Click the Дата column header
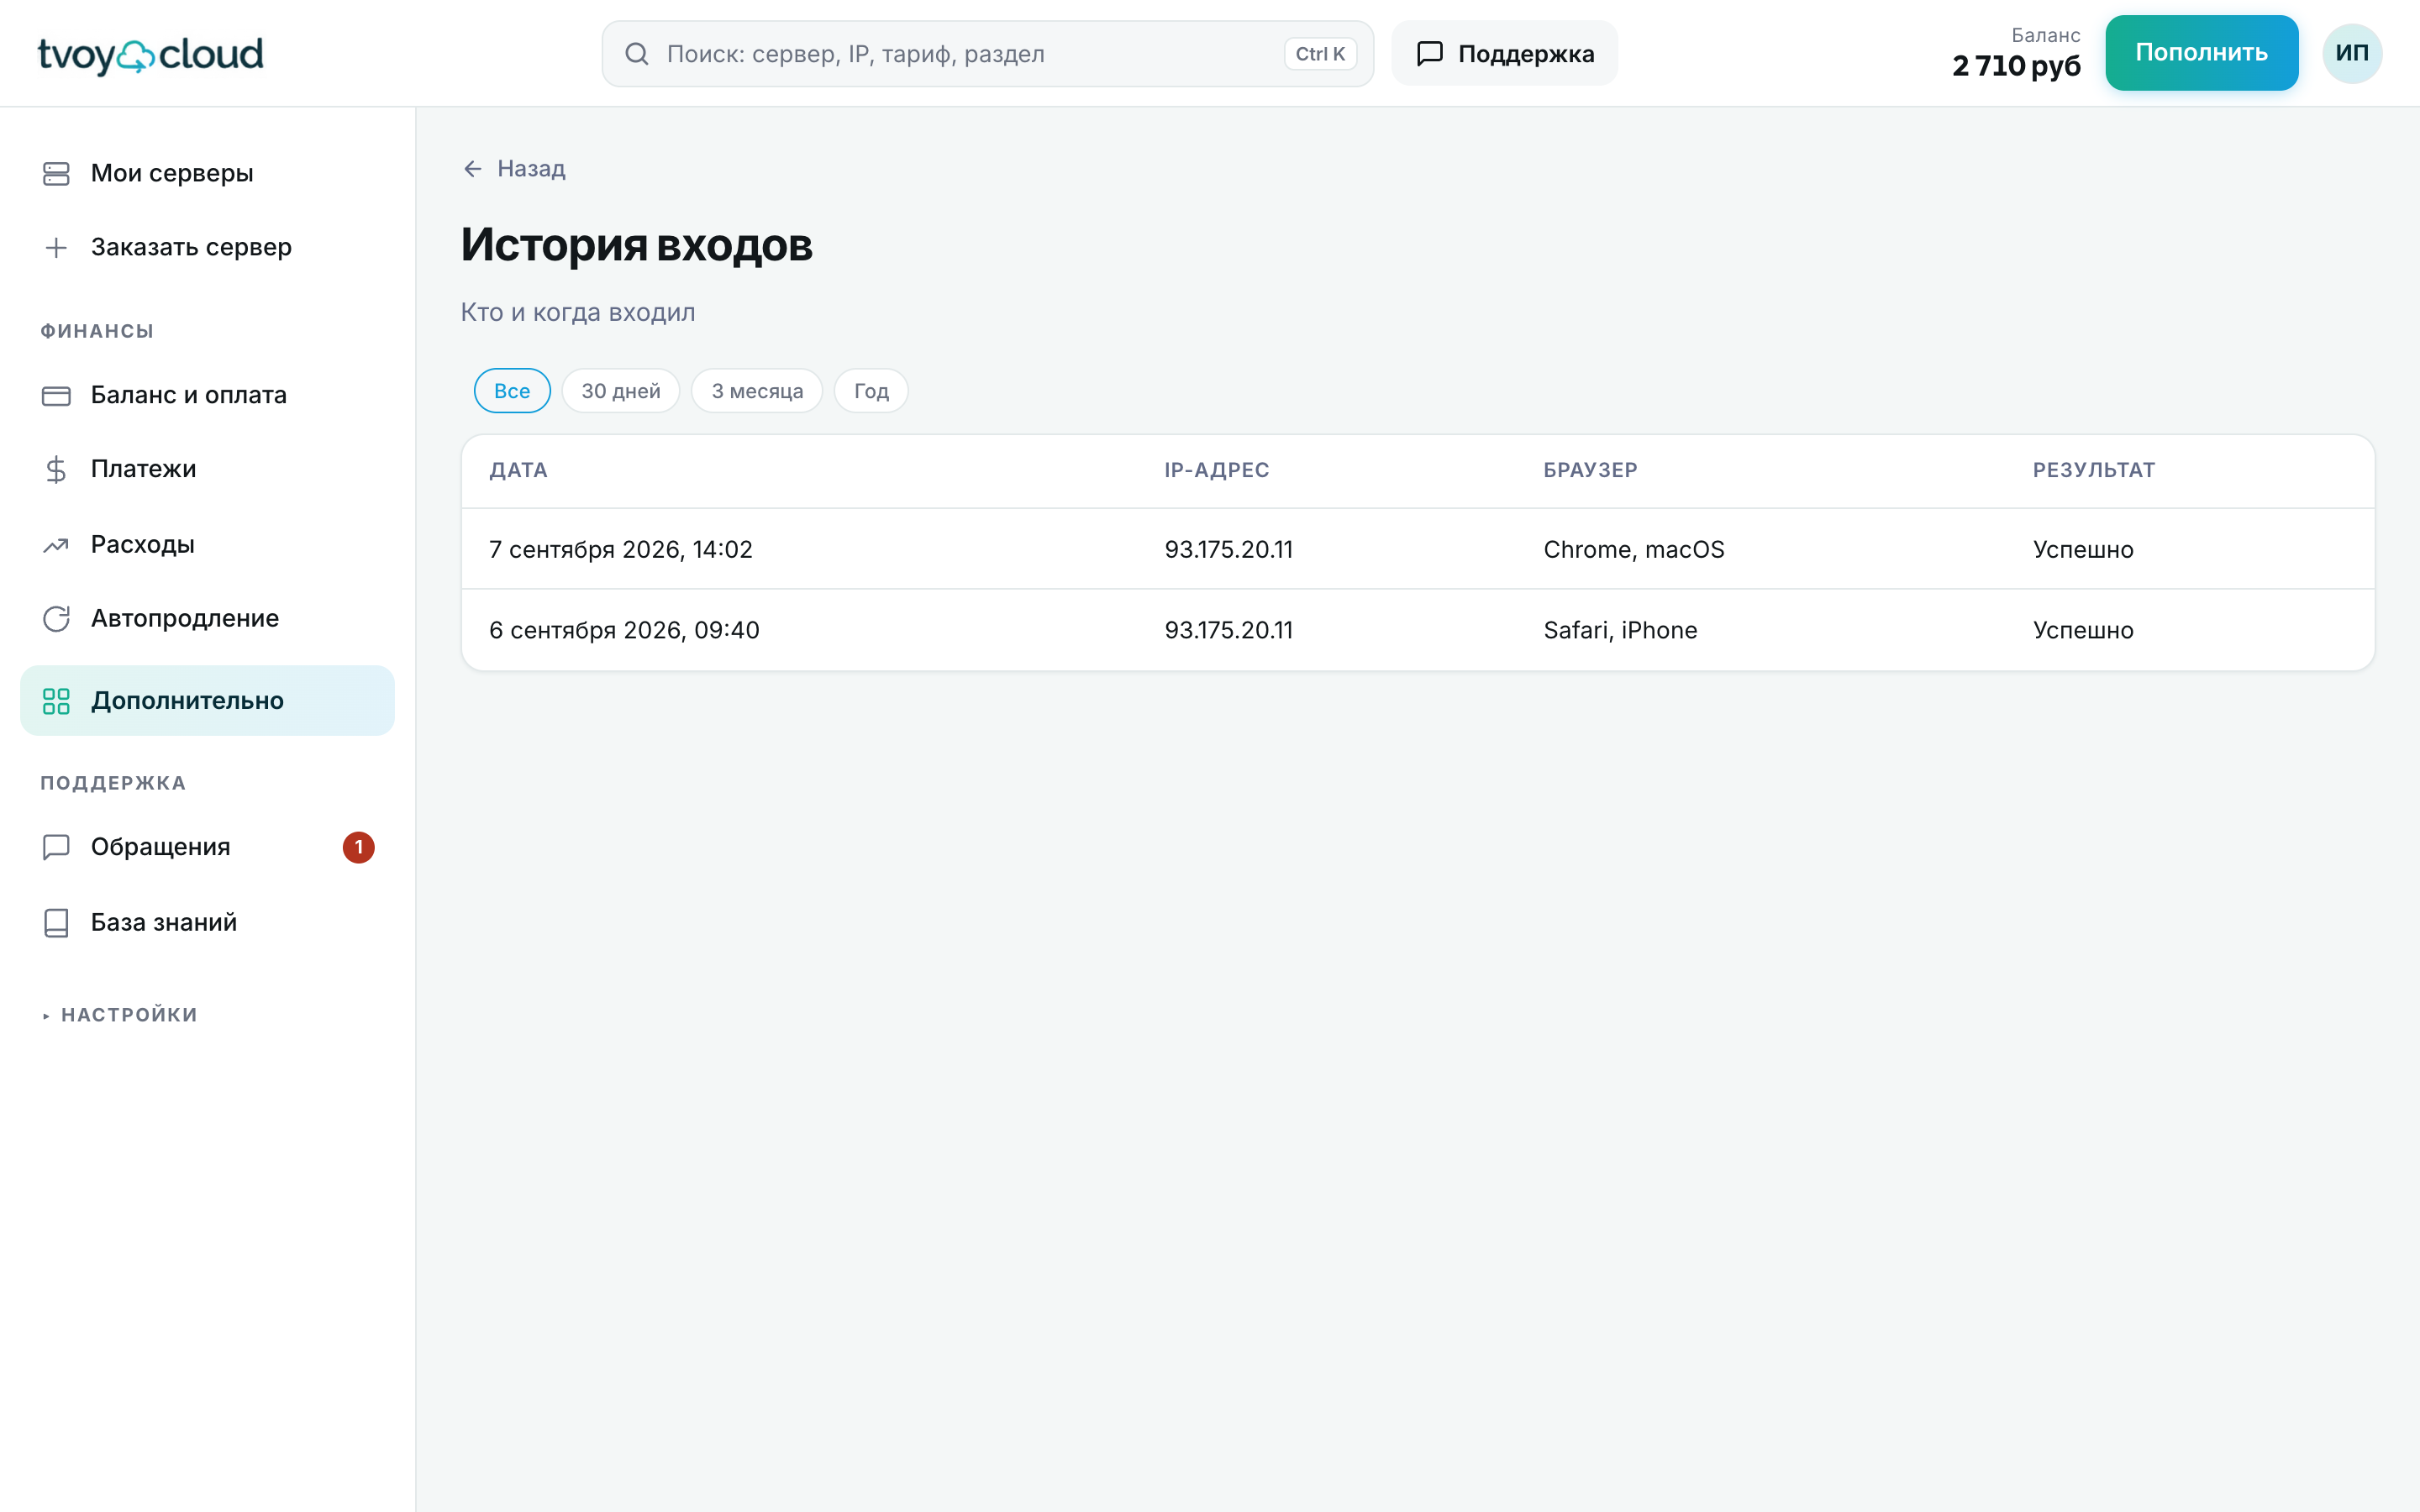 [518, 471]
